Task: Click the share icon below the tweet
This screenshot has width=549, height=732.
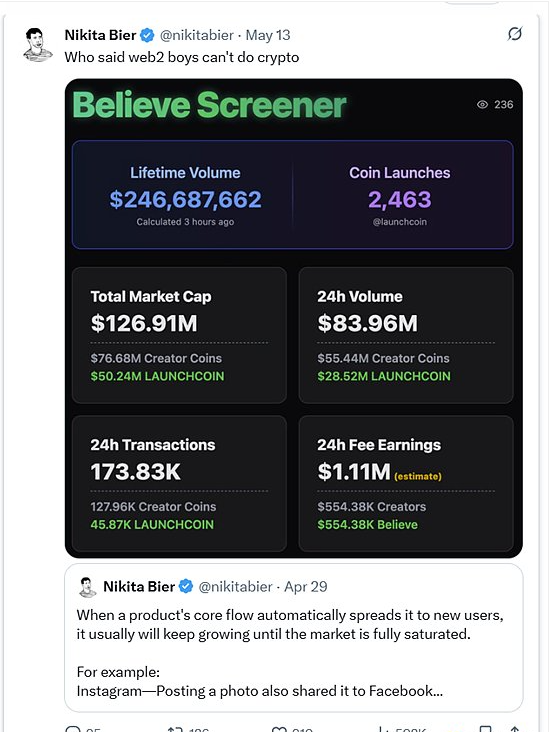Action: click(x=515, y=729)
